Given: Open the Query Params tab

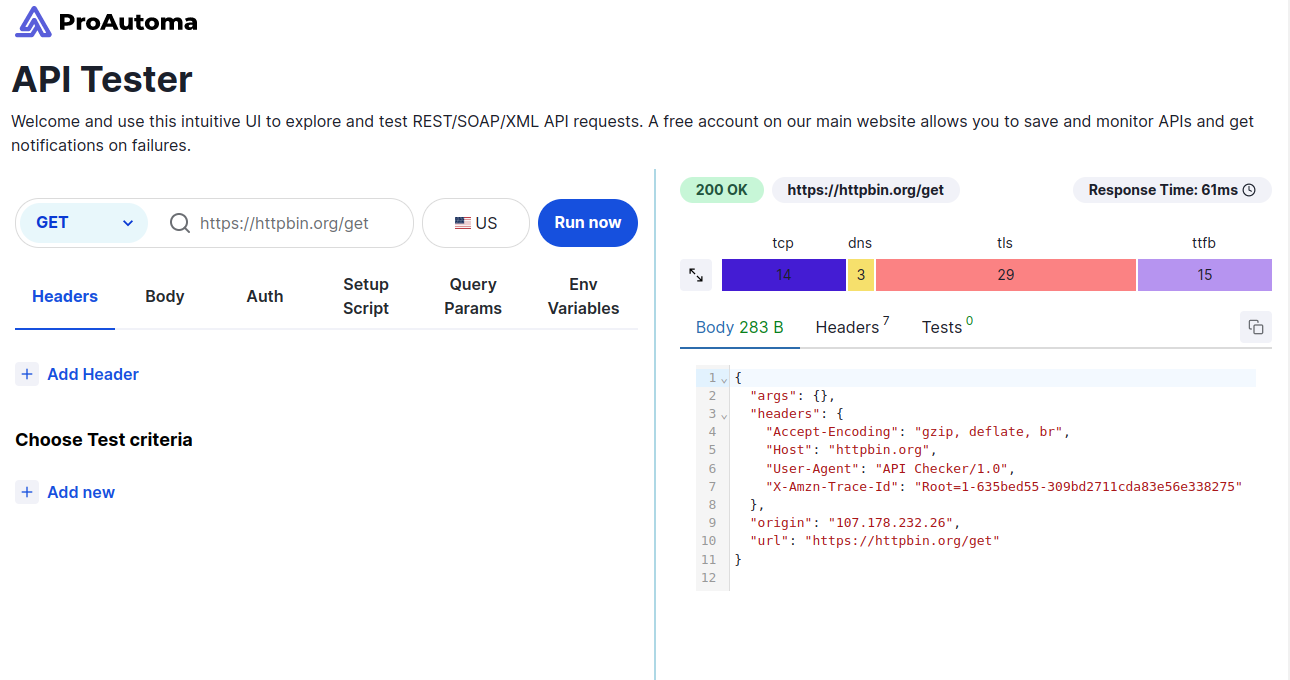Looking at the screenshot, I should point(472,296).
